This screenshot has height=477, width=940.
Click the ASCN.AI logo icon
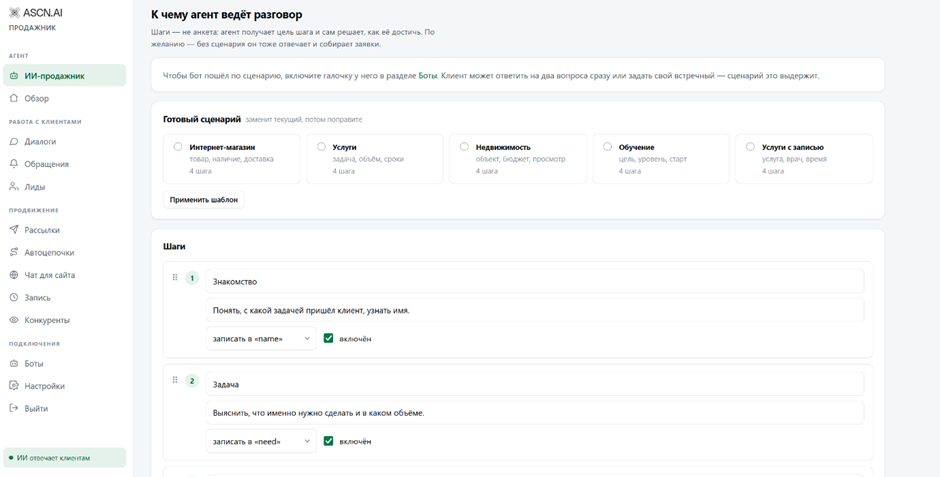14,13
